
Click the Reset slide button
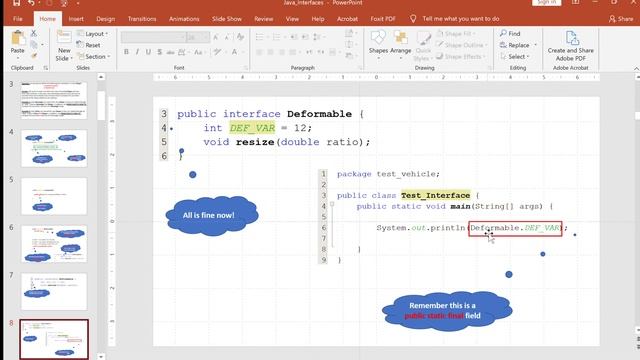[x=89, y=45]
